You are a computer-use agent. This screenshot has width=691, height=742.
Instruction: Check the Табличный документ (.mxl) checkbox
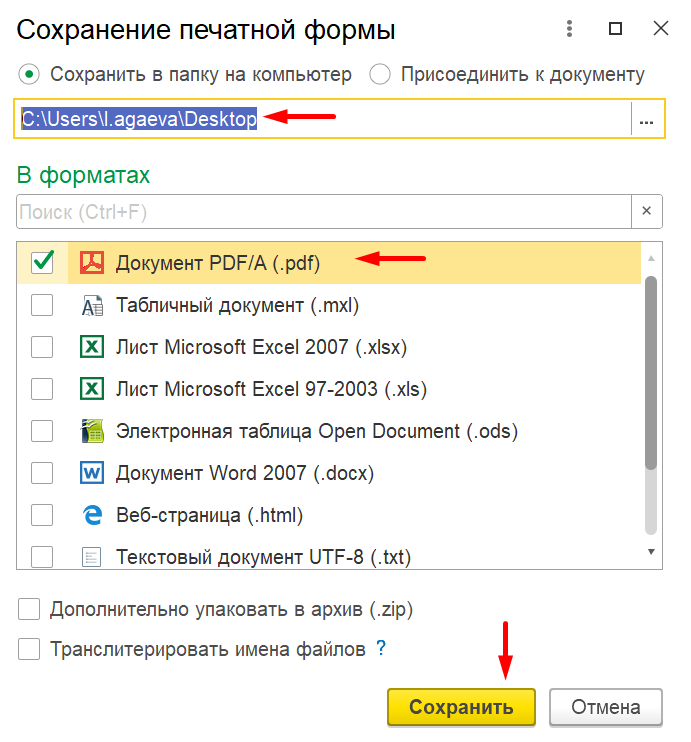tap(42, 305)
